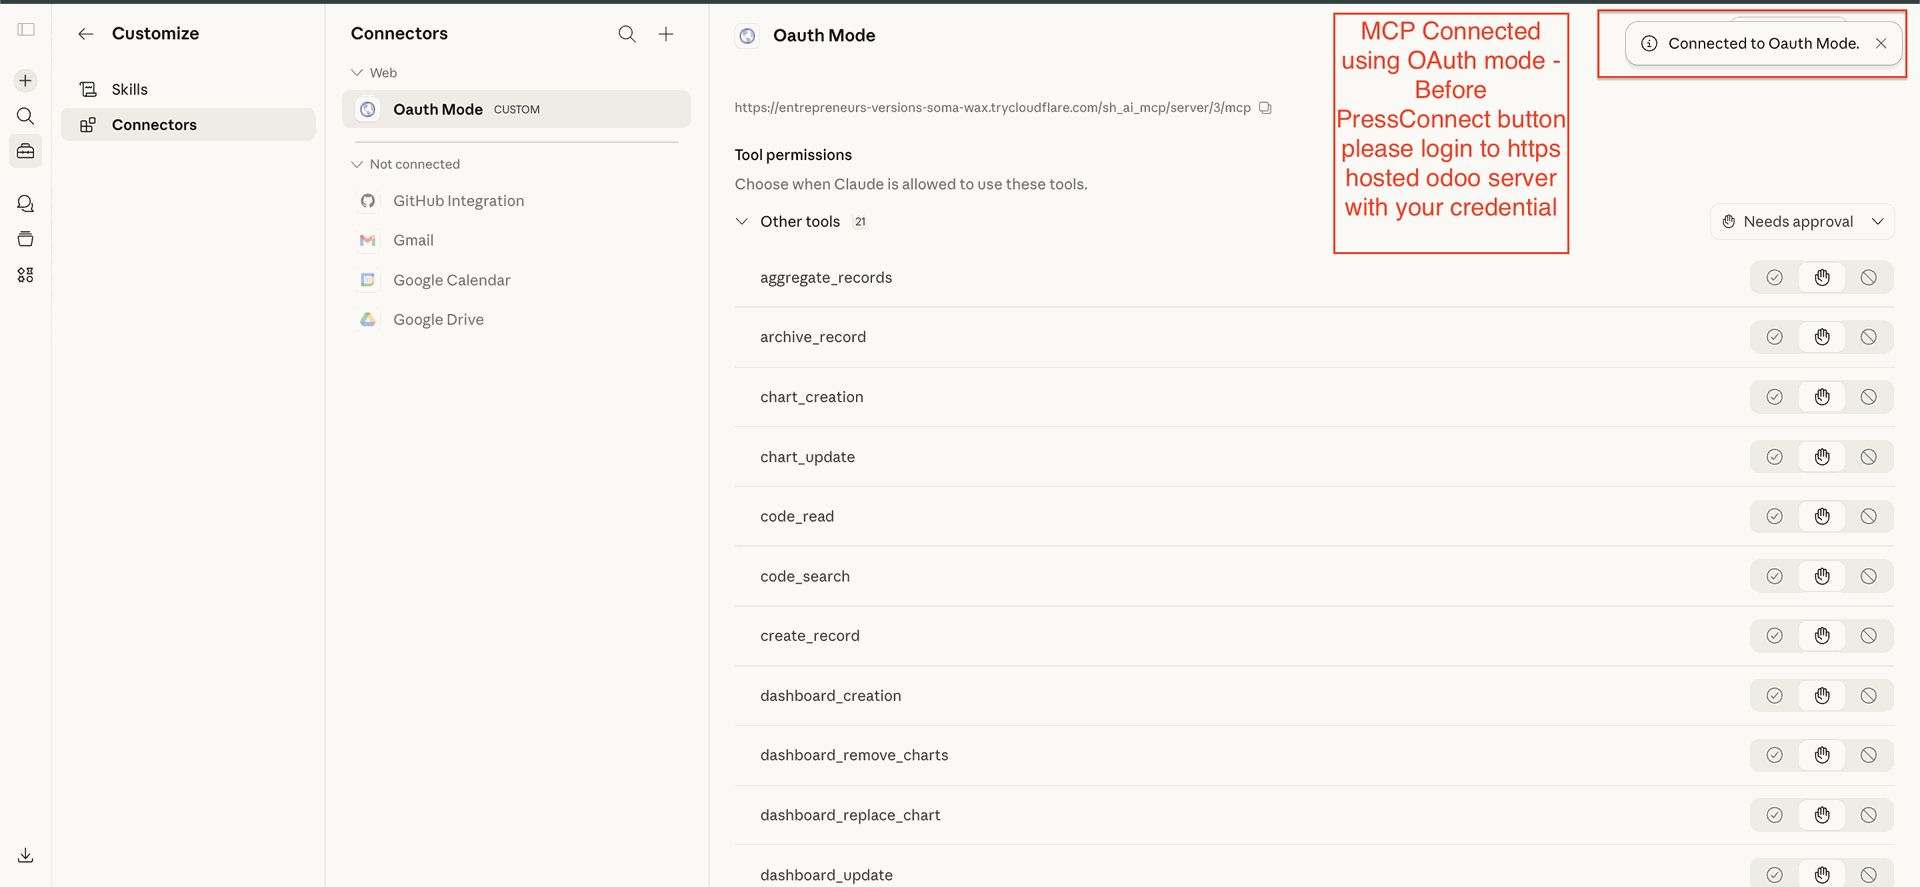Image resolution: width=1920 pixels, height=887 pixels.
Task: Open the Needs approval dropdown
Action: (1802, 222)
